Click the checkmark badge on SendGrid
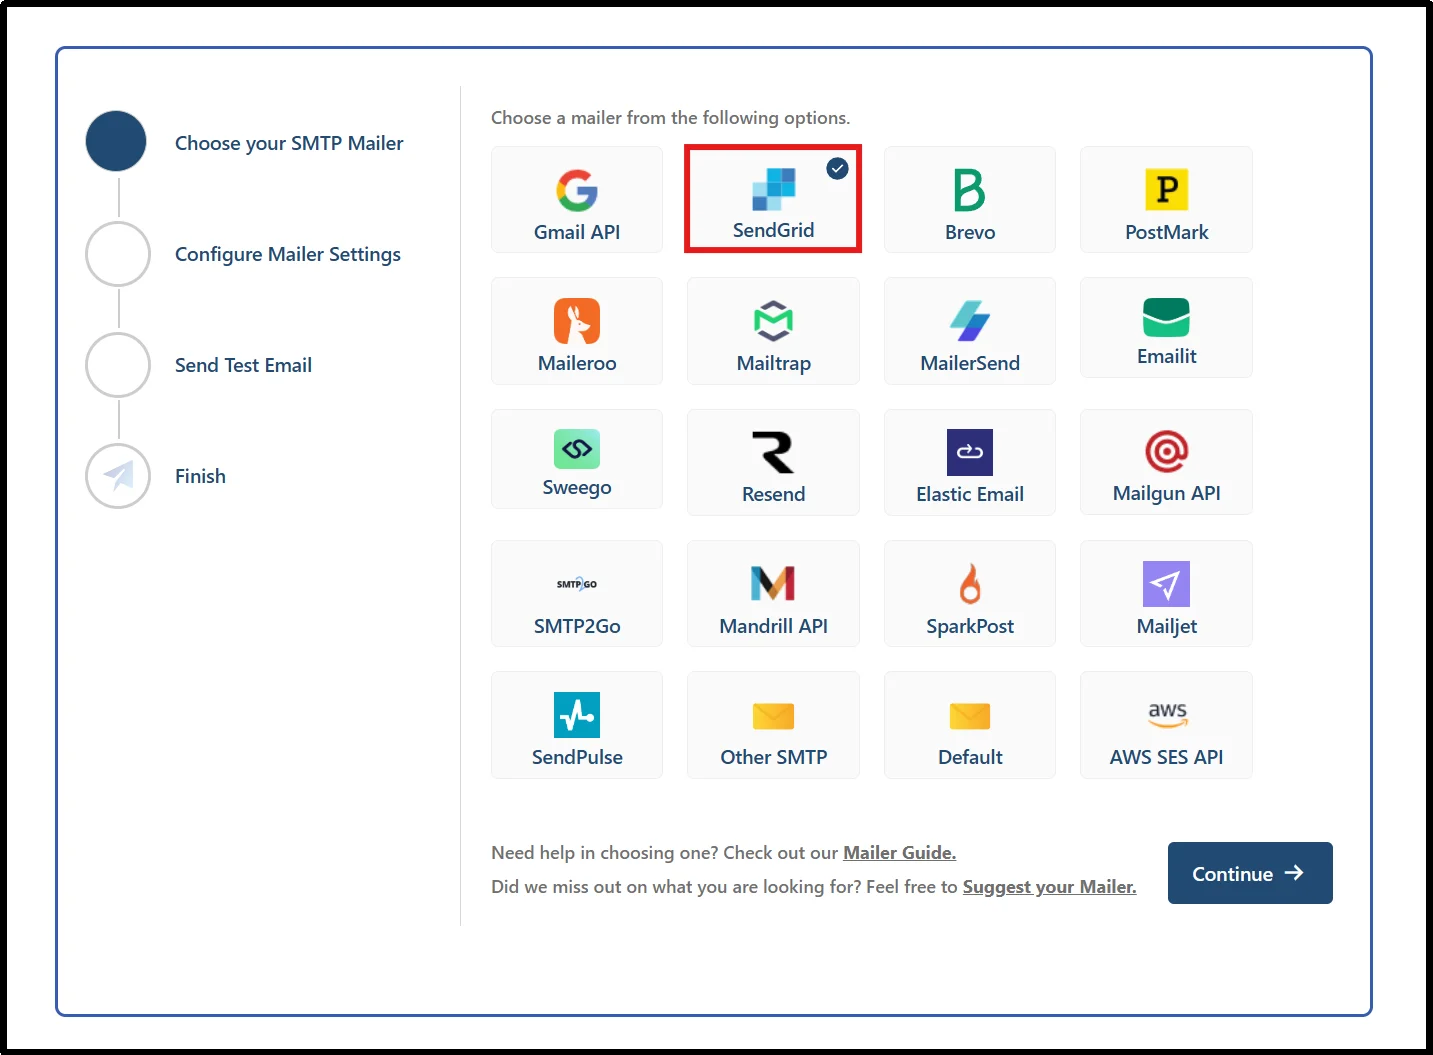Screen dimensions: 1433x1055 pyautogui.click(x=837, y=169)
